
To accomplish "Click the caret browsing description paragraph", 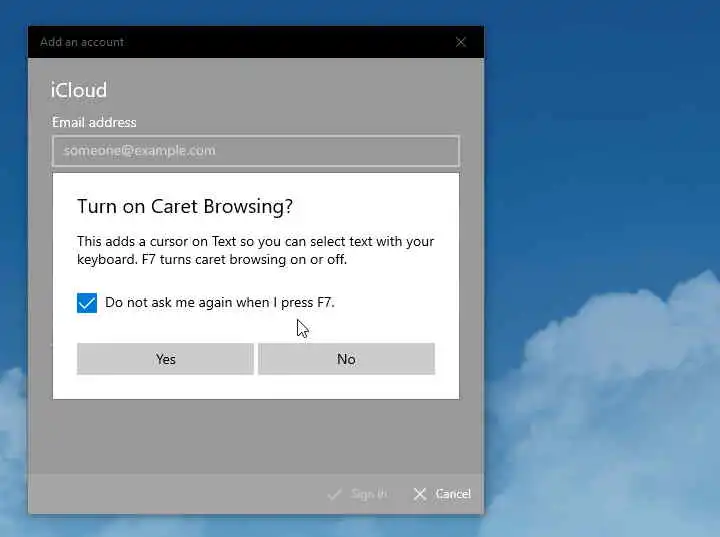I will [255, 250].
